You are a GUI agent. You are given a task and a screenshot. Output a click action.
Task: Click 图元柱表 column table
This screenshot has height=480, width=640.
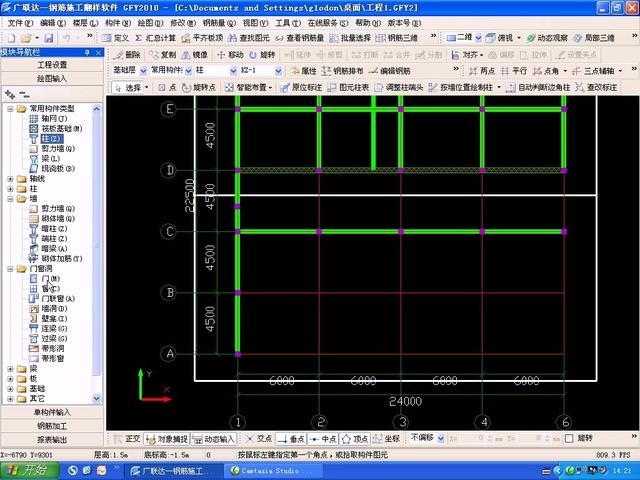click(x=348, y=87)
